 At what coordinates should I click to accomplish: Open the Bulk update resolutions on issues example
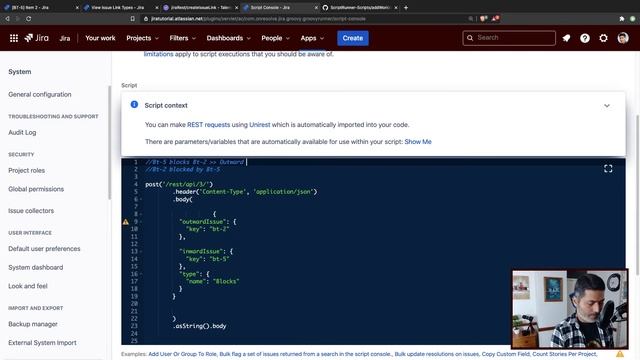(x=437, y=354)
